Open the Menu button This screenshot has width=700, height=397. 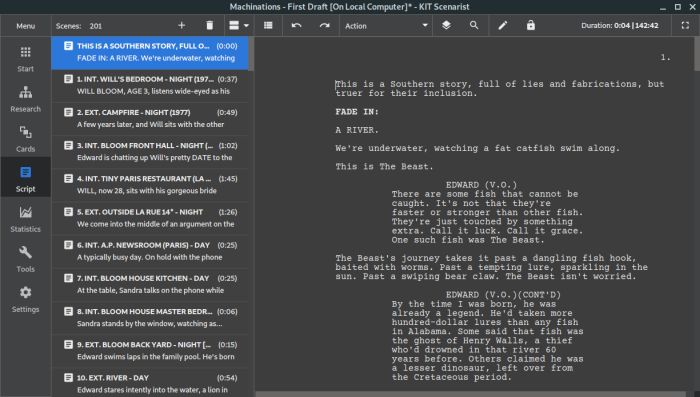click(25, 26)
